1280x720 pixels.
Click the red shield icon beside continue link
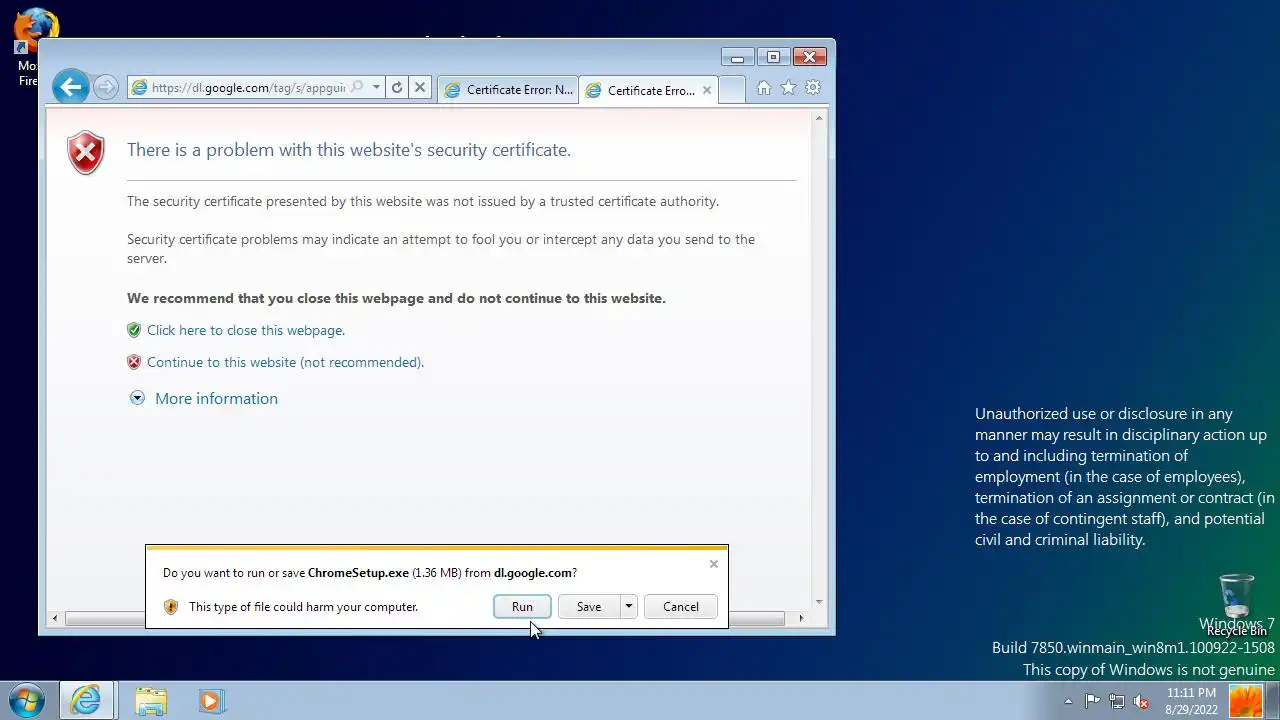pos(134,362)
